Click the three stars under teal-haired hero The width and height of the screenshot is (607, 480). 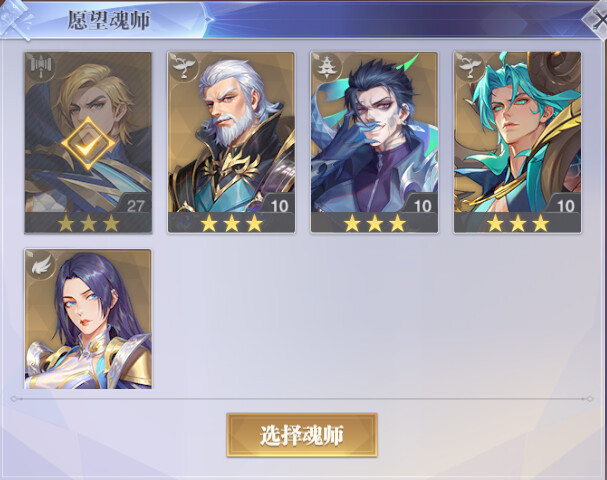(518, 223)
